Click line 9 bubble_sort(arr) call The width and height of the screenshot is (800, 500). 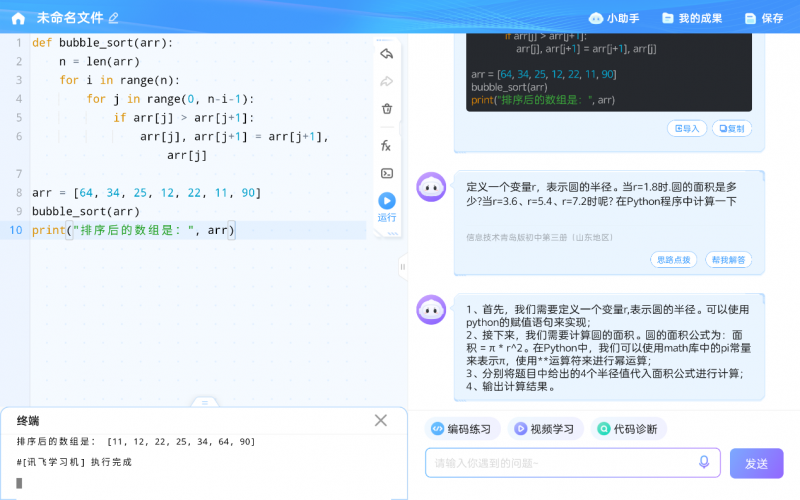[x=86, y=211]
